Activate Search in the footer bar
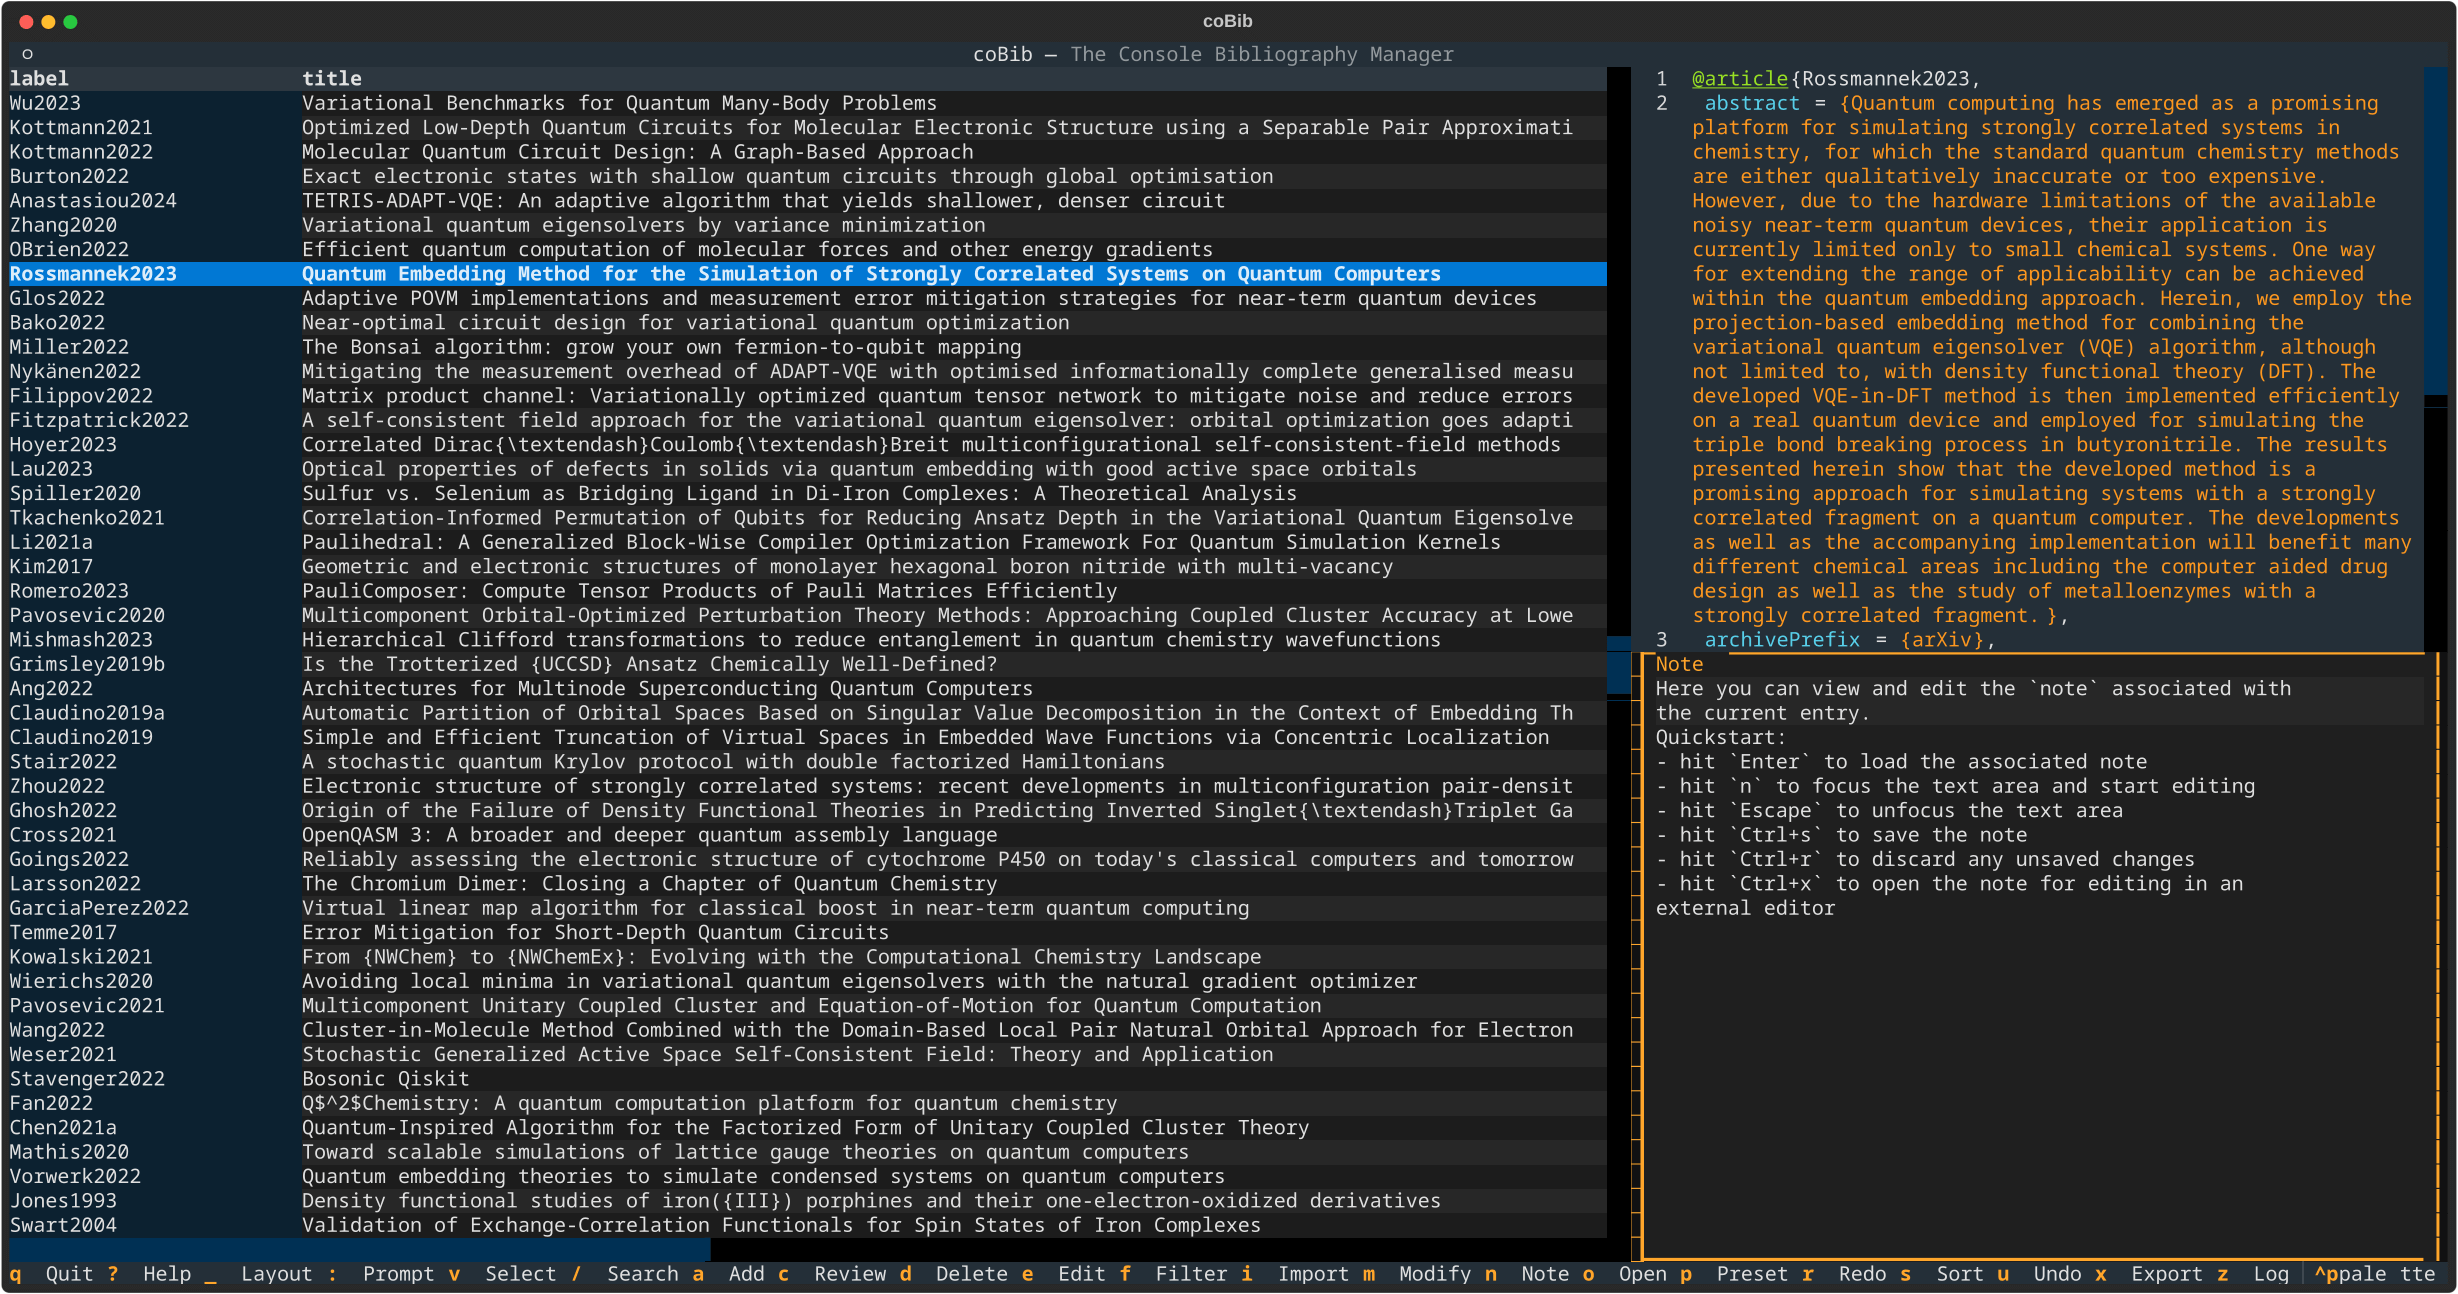Viewport: 2458px width, 1294px height. tap(642, 1274)
